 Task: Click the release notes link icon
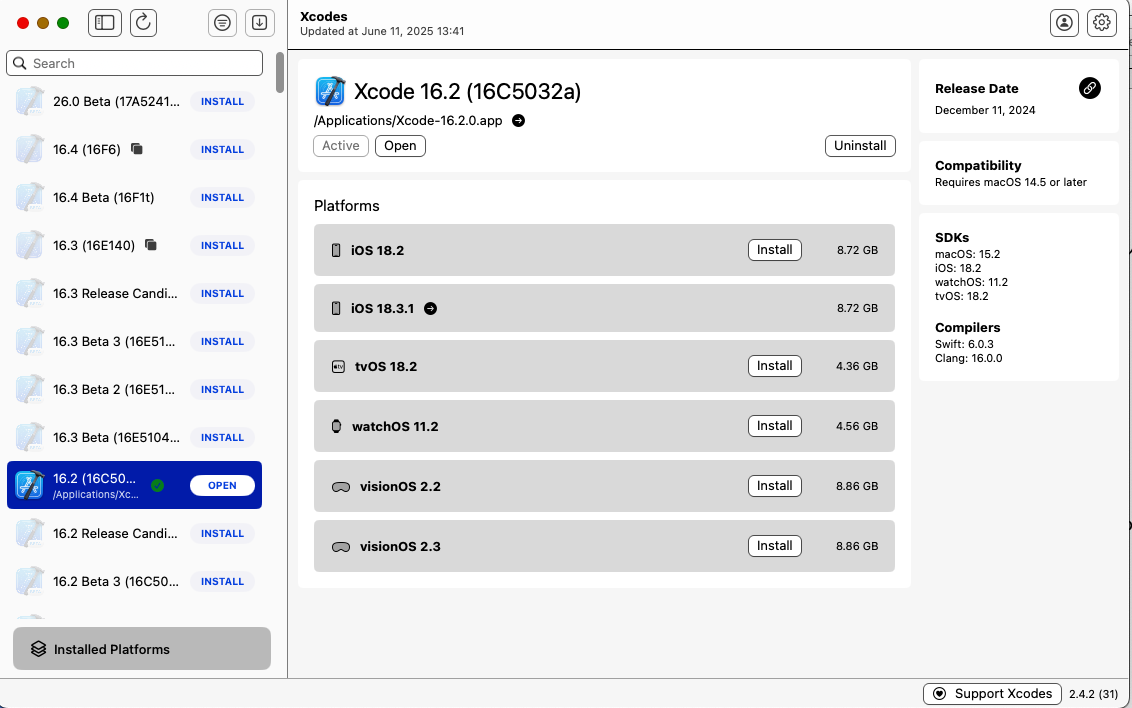[1089, 88]
